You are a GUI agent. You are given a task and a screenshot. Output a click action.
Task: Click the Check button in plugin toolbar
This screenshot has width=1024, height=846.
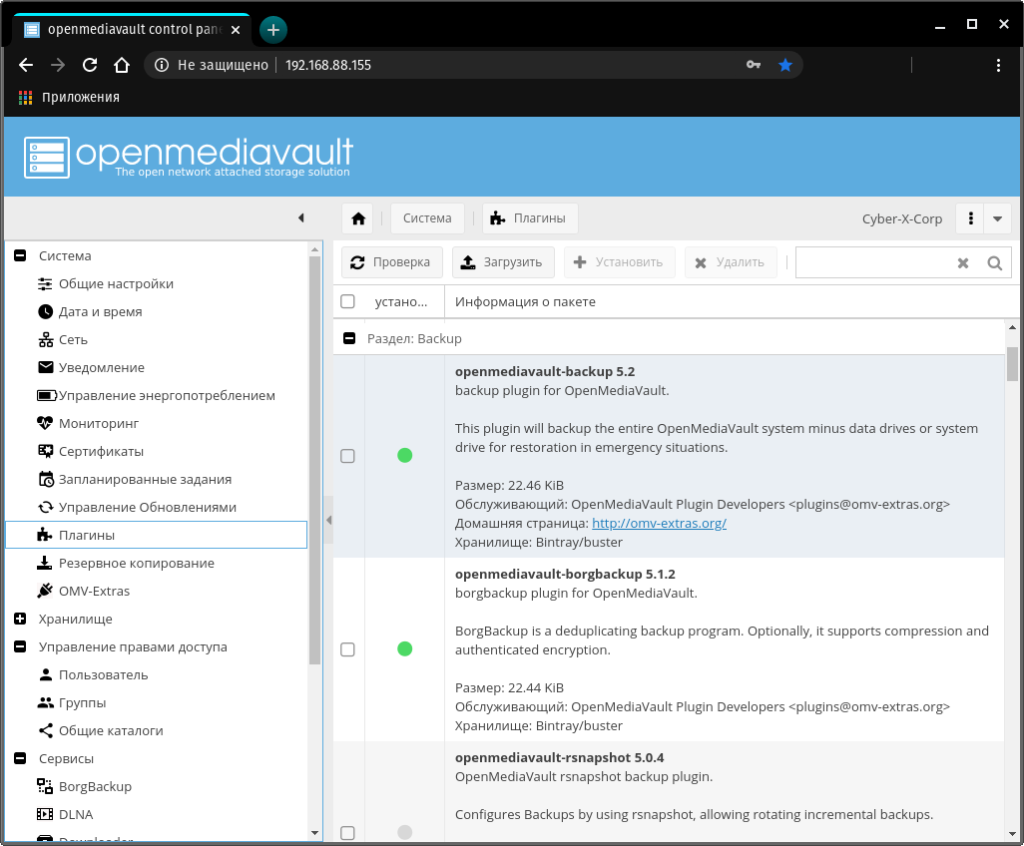pyautogui.click(x=392, y=263)
